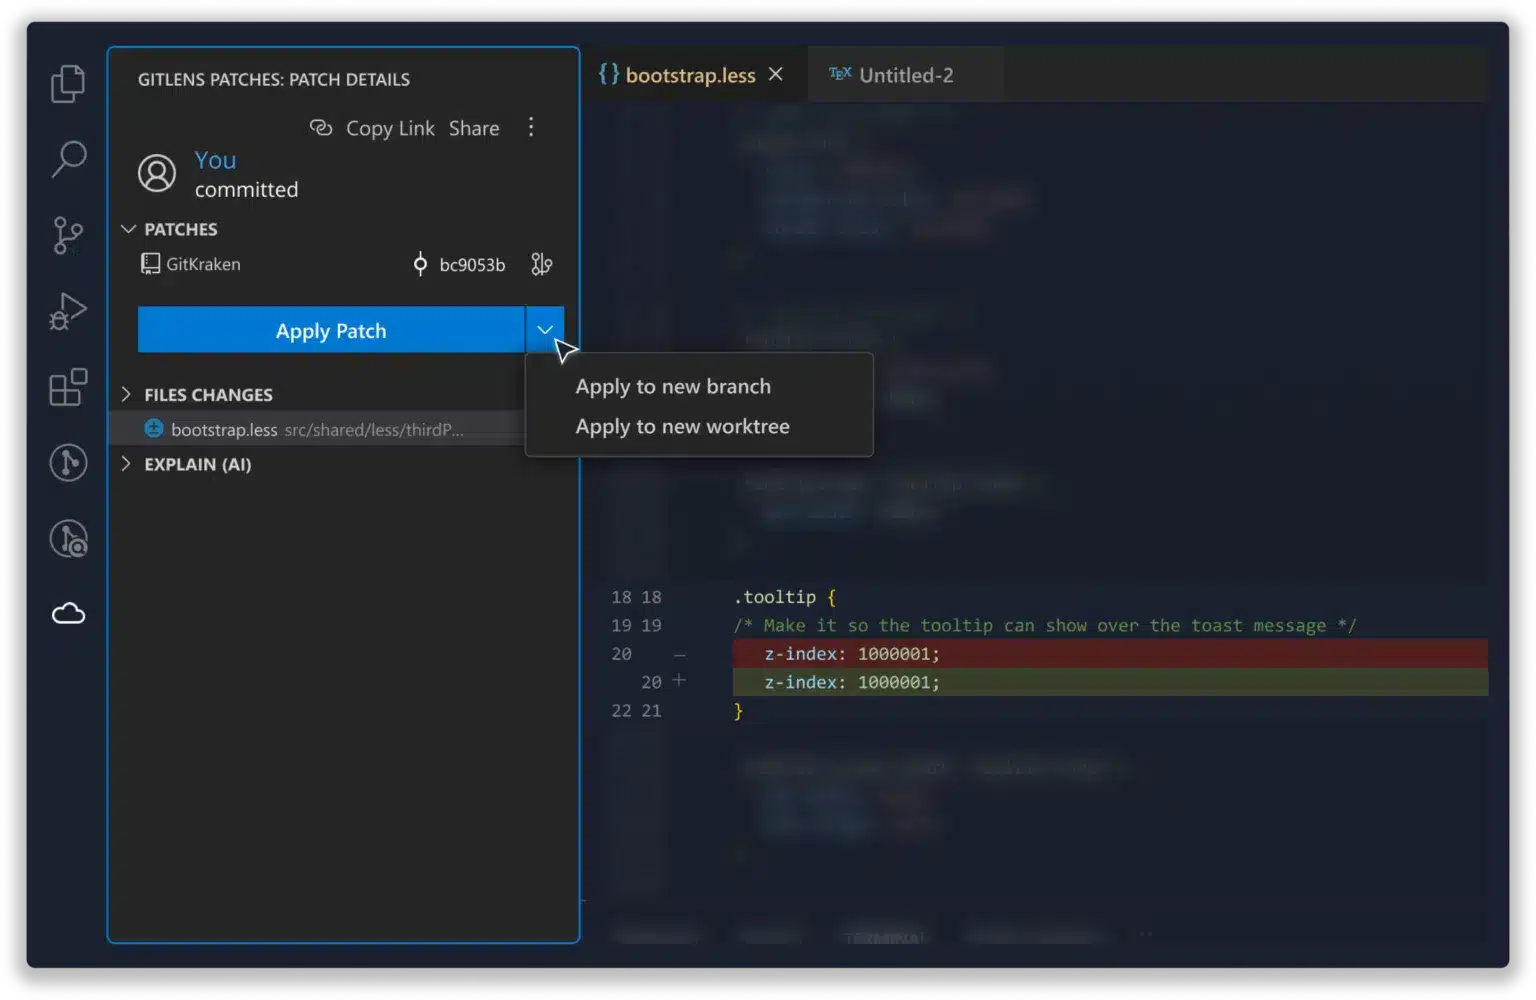Open the Explorer files icon
The width and height of the screenshot is (1536, 1000).
[x=68, y=84]
